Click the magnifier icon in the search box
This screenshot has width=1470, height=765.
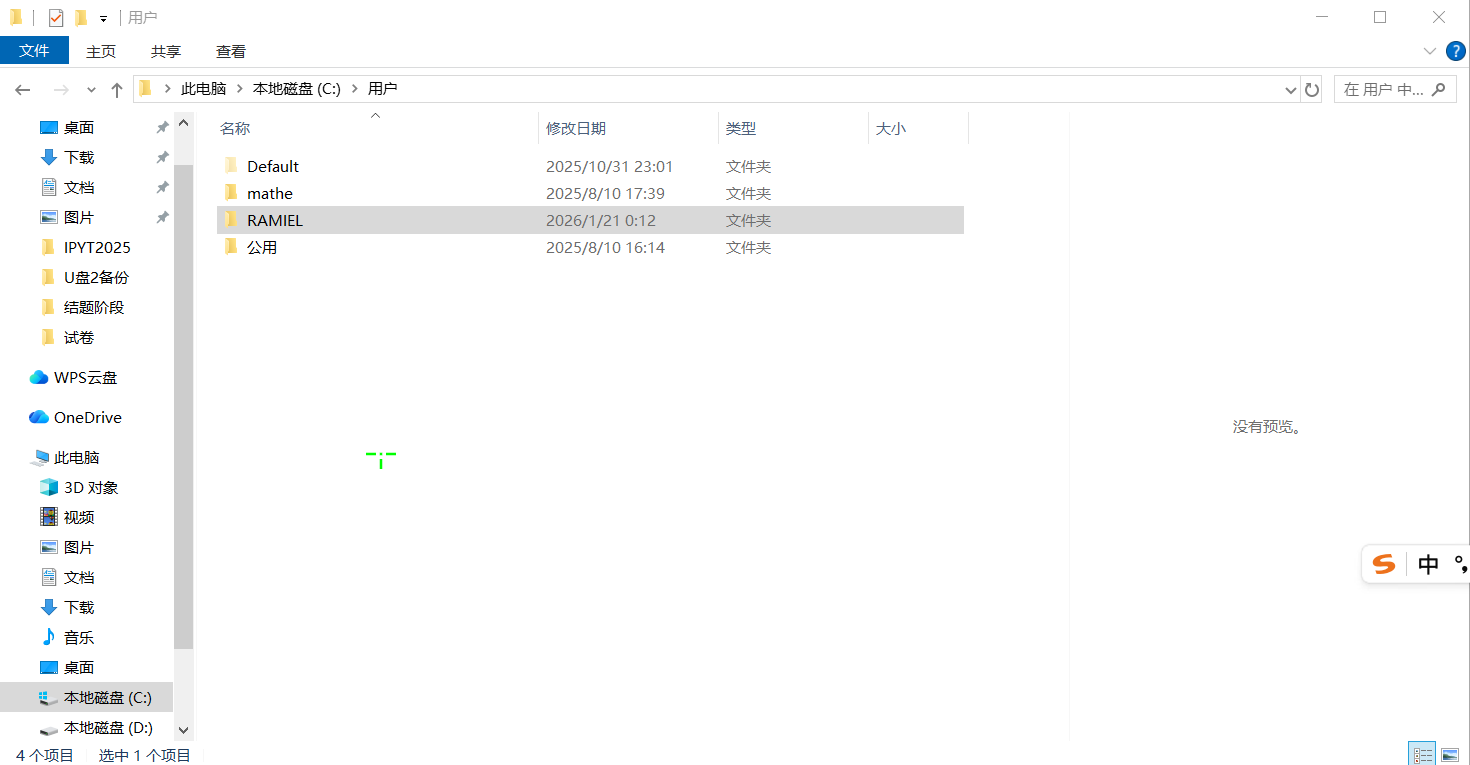pyautogui.click(x=1439, y=89)
